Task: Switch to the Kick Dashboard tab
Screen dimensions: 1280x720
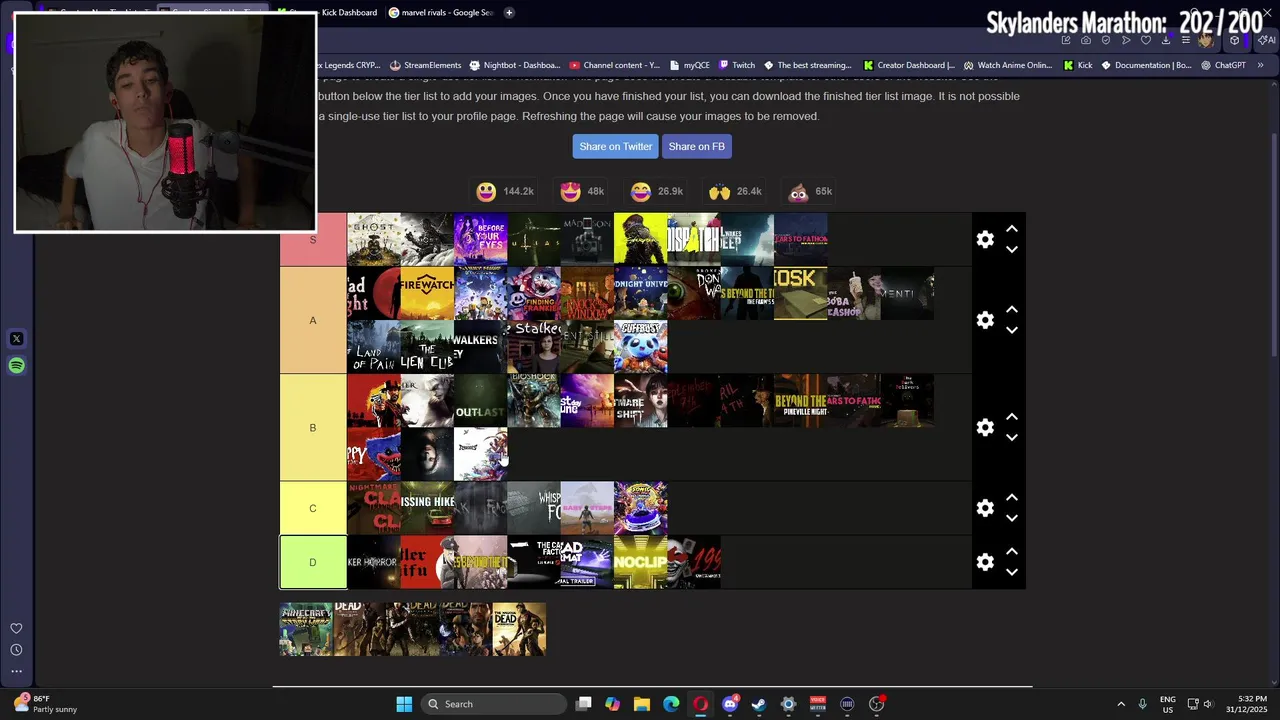Action: pos(328,12)
